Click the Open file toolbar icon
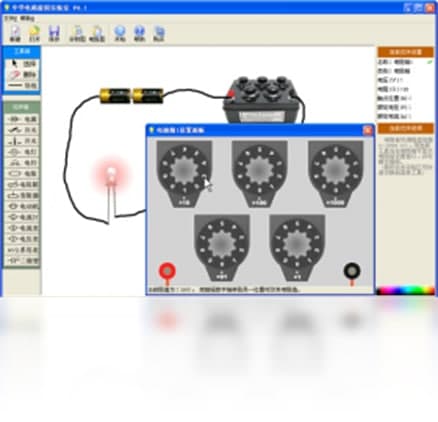 [x=34, y=34]
